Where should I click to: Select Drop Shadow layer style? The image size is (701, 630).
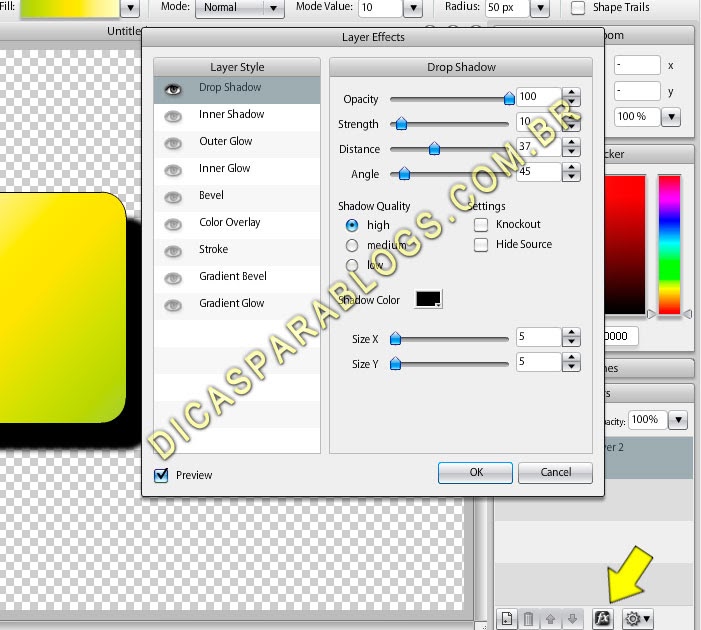pos(237,90)
